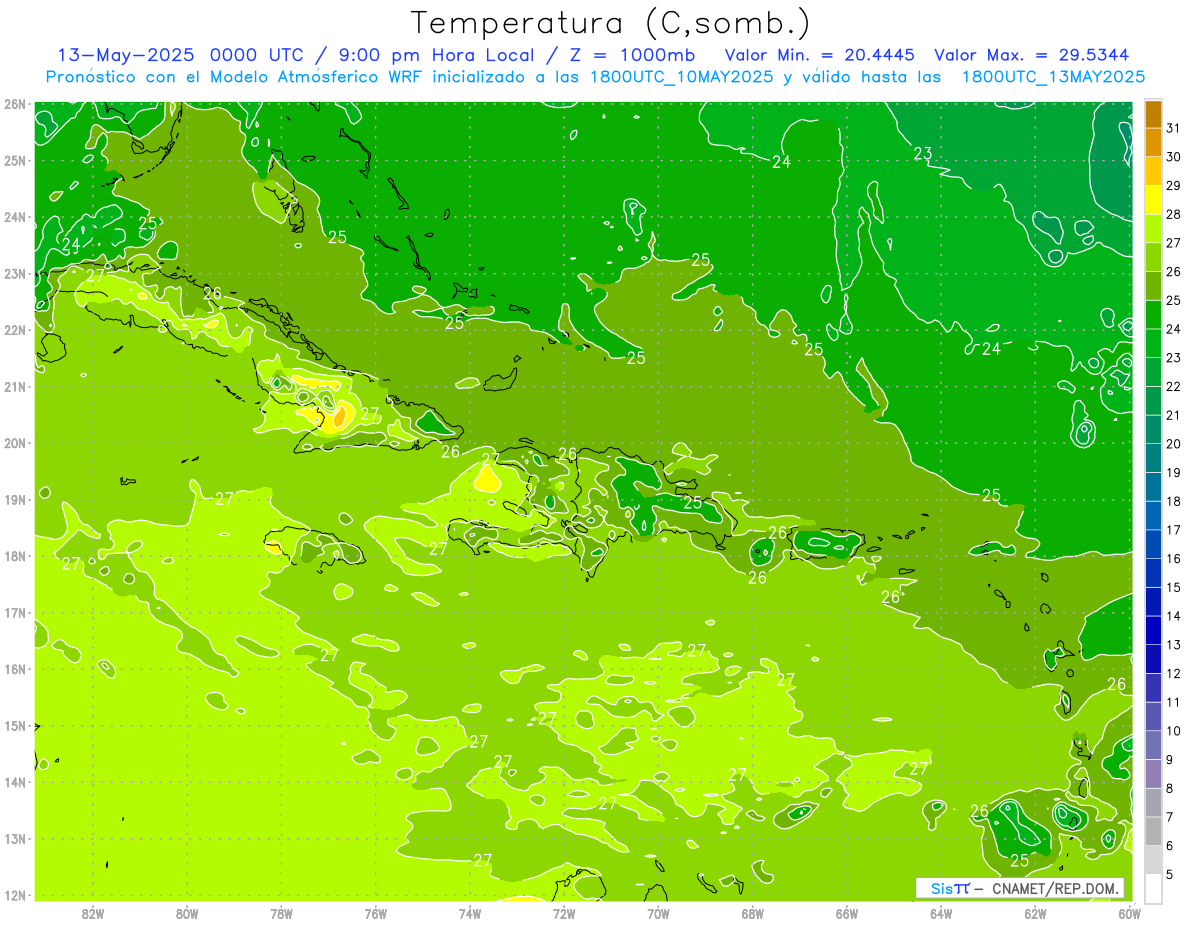Click the latitude axis label 23N
Viewport: 1200px width, 927px height.
click(14, 274)
